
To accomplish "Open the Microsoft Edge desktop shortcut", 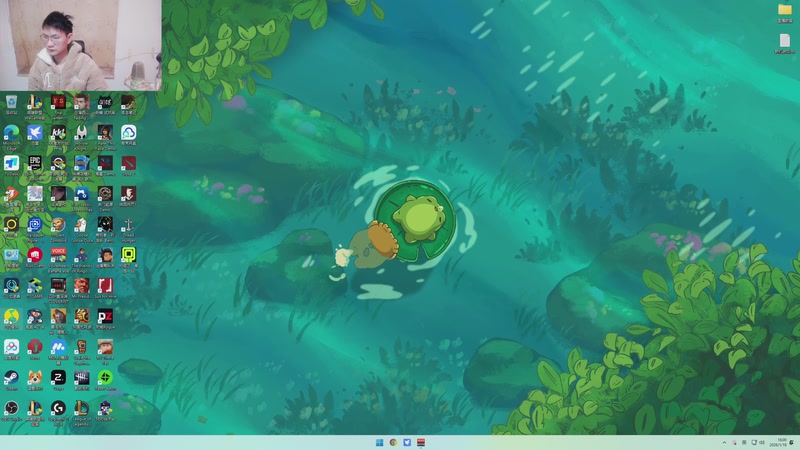I will coord(11,133).
